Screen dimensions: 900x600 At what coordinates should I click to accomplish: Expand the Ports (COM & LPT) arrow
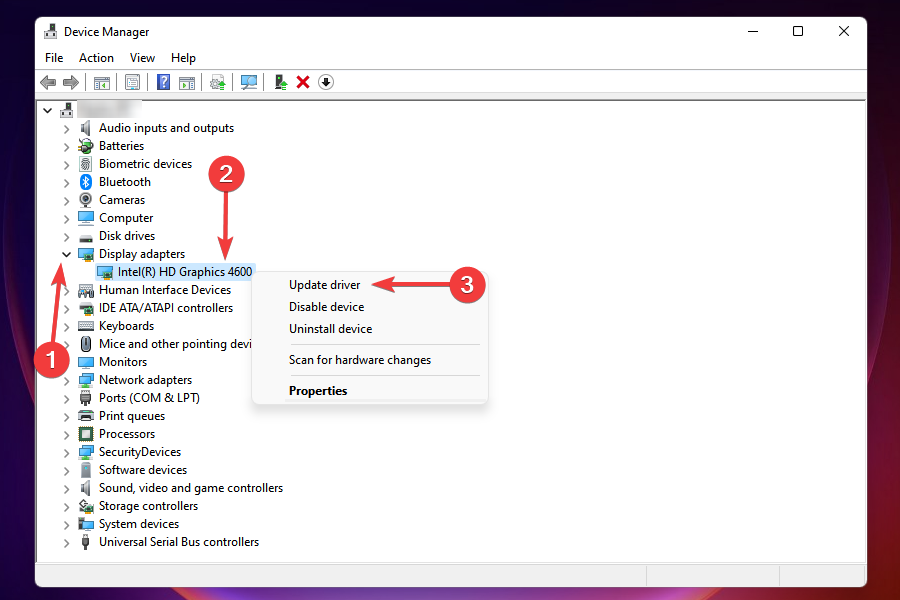click(67, 398)
